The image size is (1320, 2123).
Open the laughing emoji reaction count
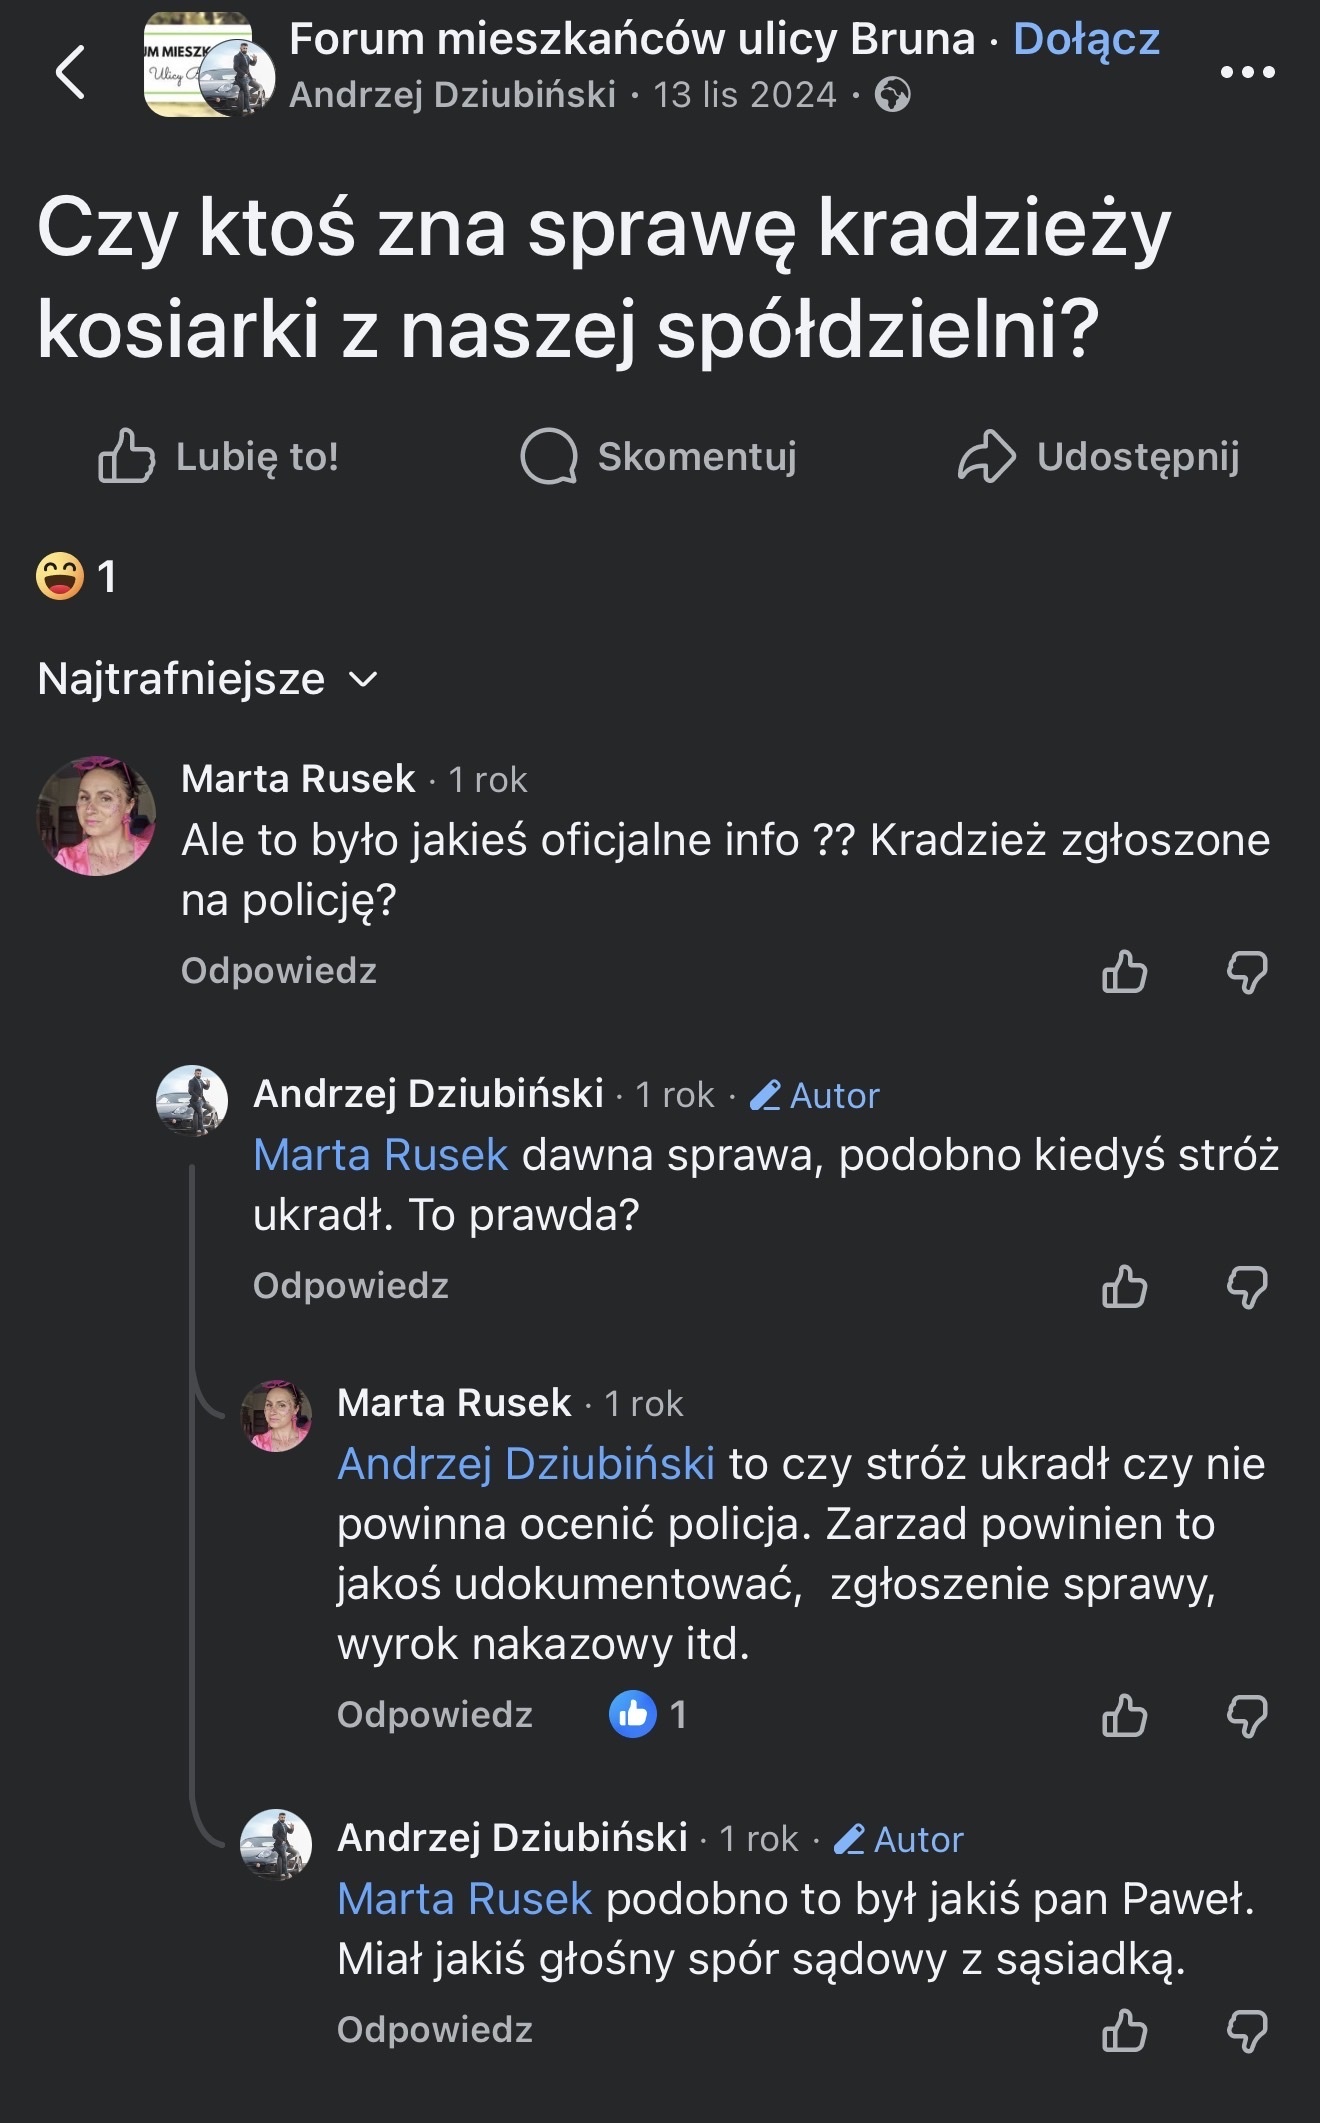(x=76, y=576)
